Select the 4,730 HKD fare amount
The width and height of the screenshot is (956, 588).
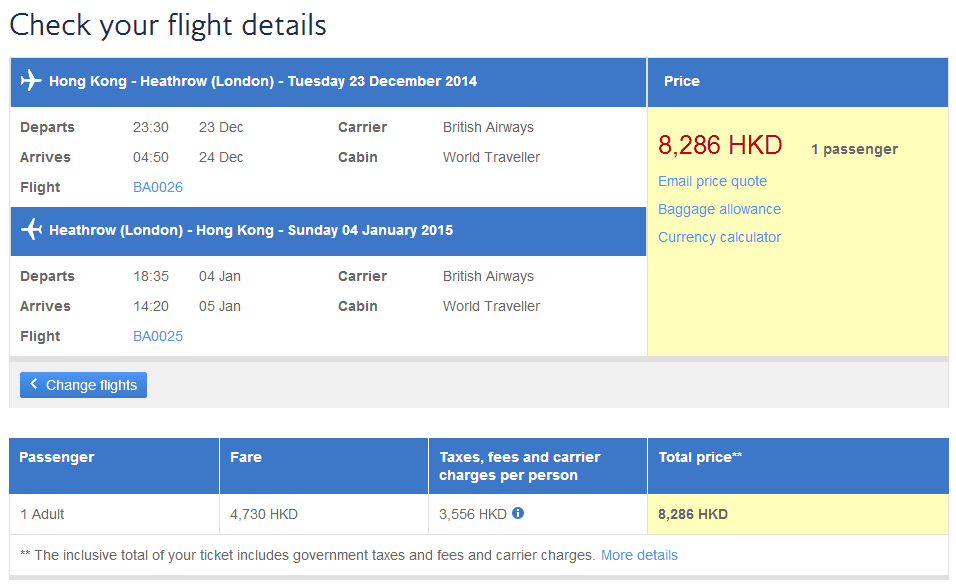(264, 514)
